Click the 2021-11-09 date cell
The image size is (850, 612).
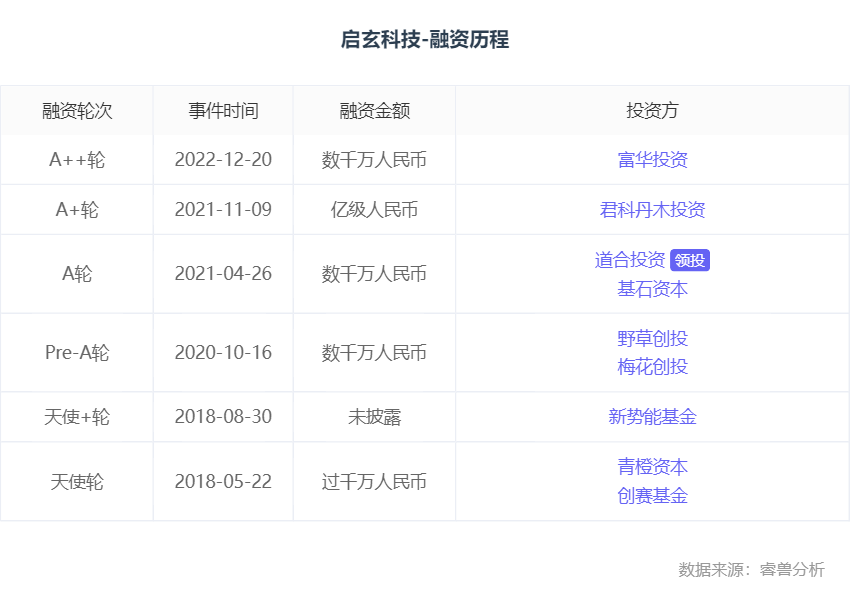coord(223,210)
